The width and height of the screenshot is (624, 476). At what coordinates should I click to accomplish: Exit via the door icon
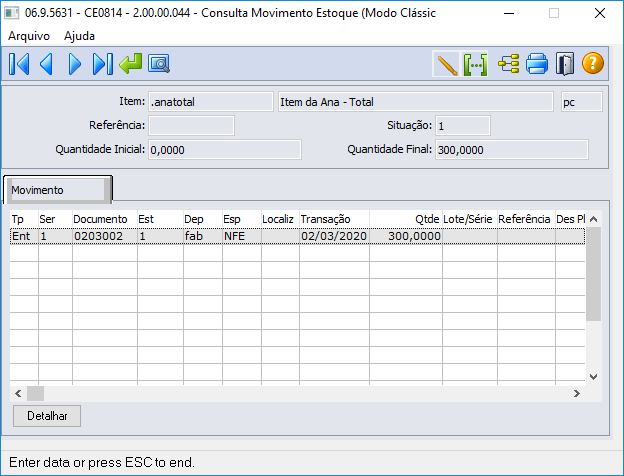565,64
